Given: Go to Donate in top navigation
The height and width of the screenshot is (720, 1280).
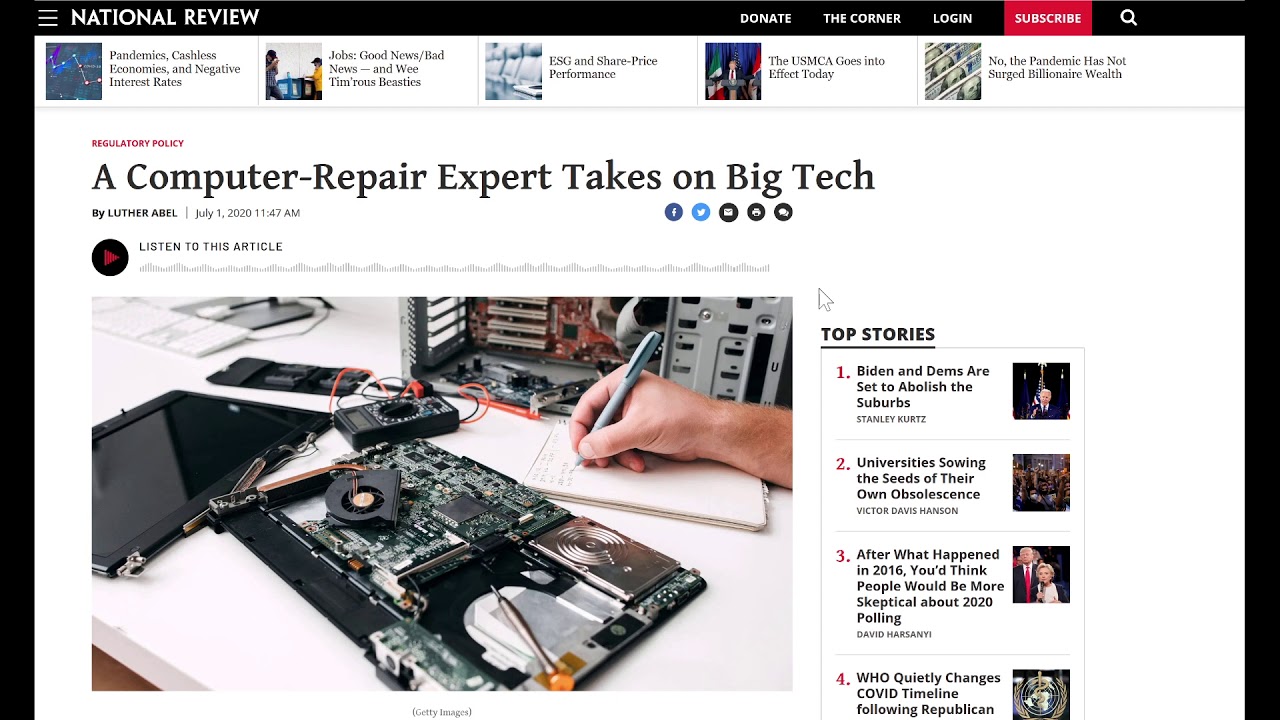Looking at the screenshot, I should point(766,18).
